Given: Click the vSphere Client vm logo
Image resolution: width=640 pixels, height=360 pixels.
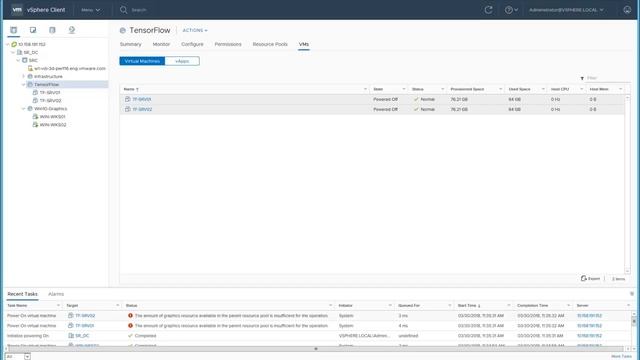Looking at the screenshot, I should pyautogui.click(x=17, y=9).
